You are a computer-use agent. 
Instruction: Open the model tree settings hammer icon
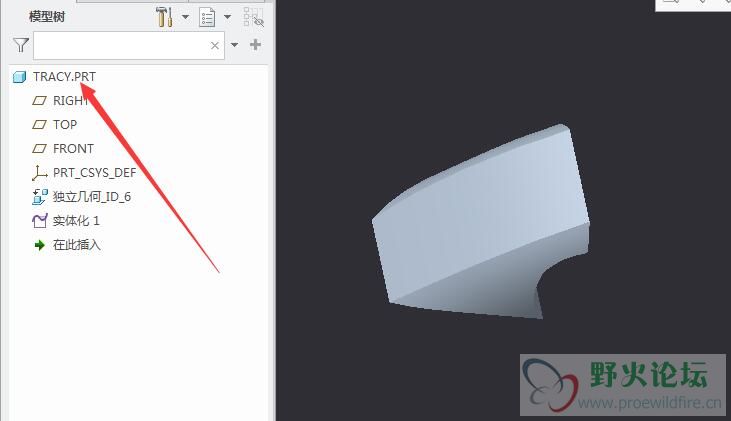point(164,17)
